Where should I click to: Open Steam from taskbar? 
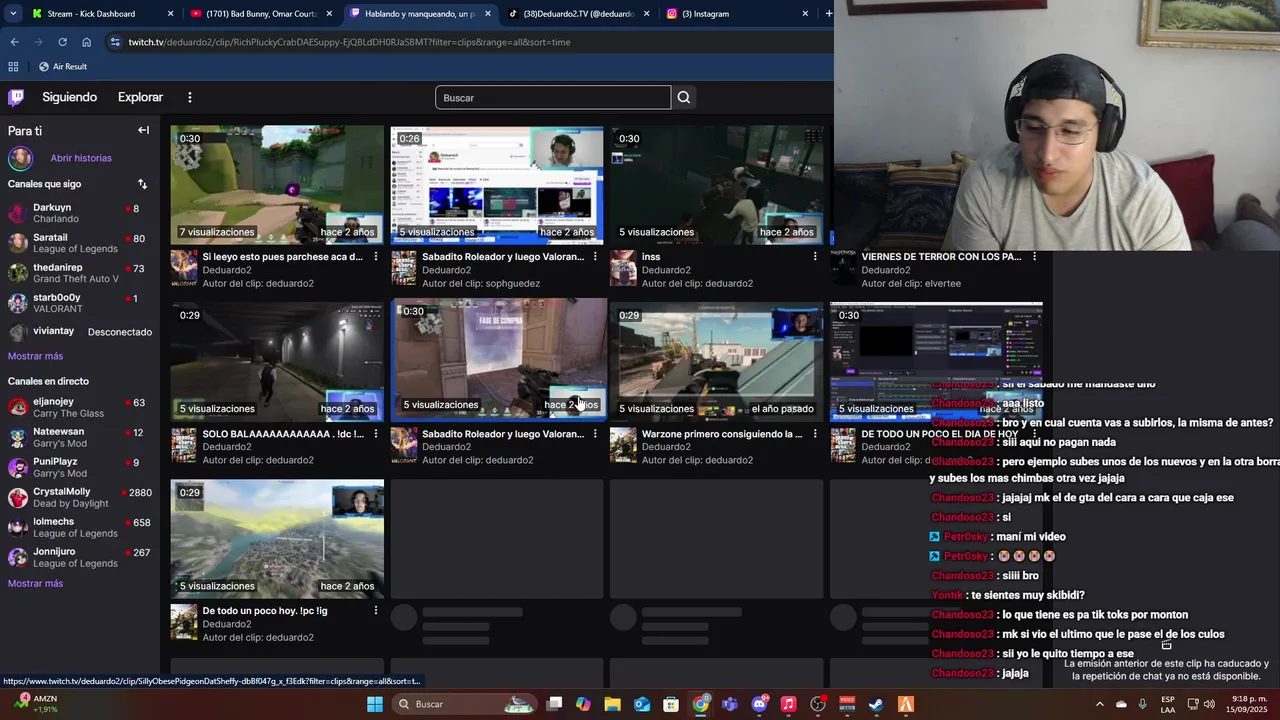click(x=876, y=704)
